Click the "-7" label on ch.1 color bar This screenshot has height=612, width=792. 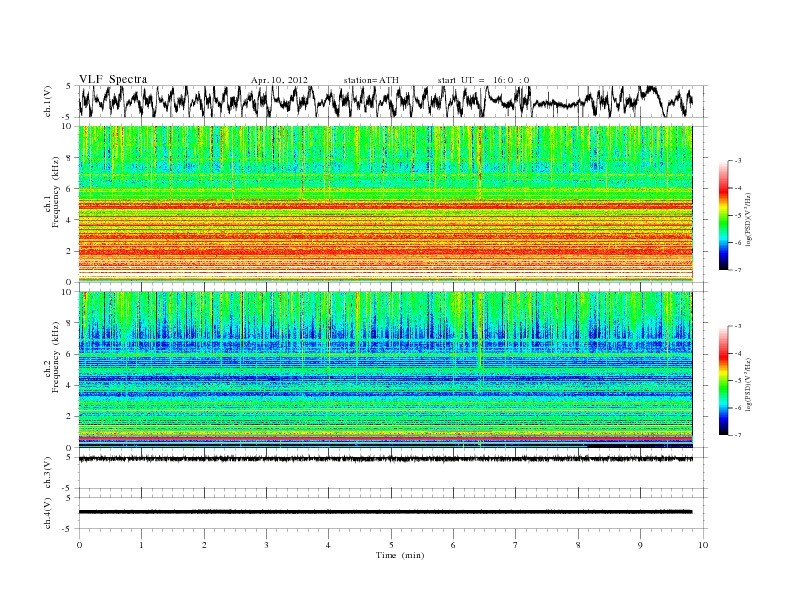point(738,271)
